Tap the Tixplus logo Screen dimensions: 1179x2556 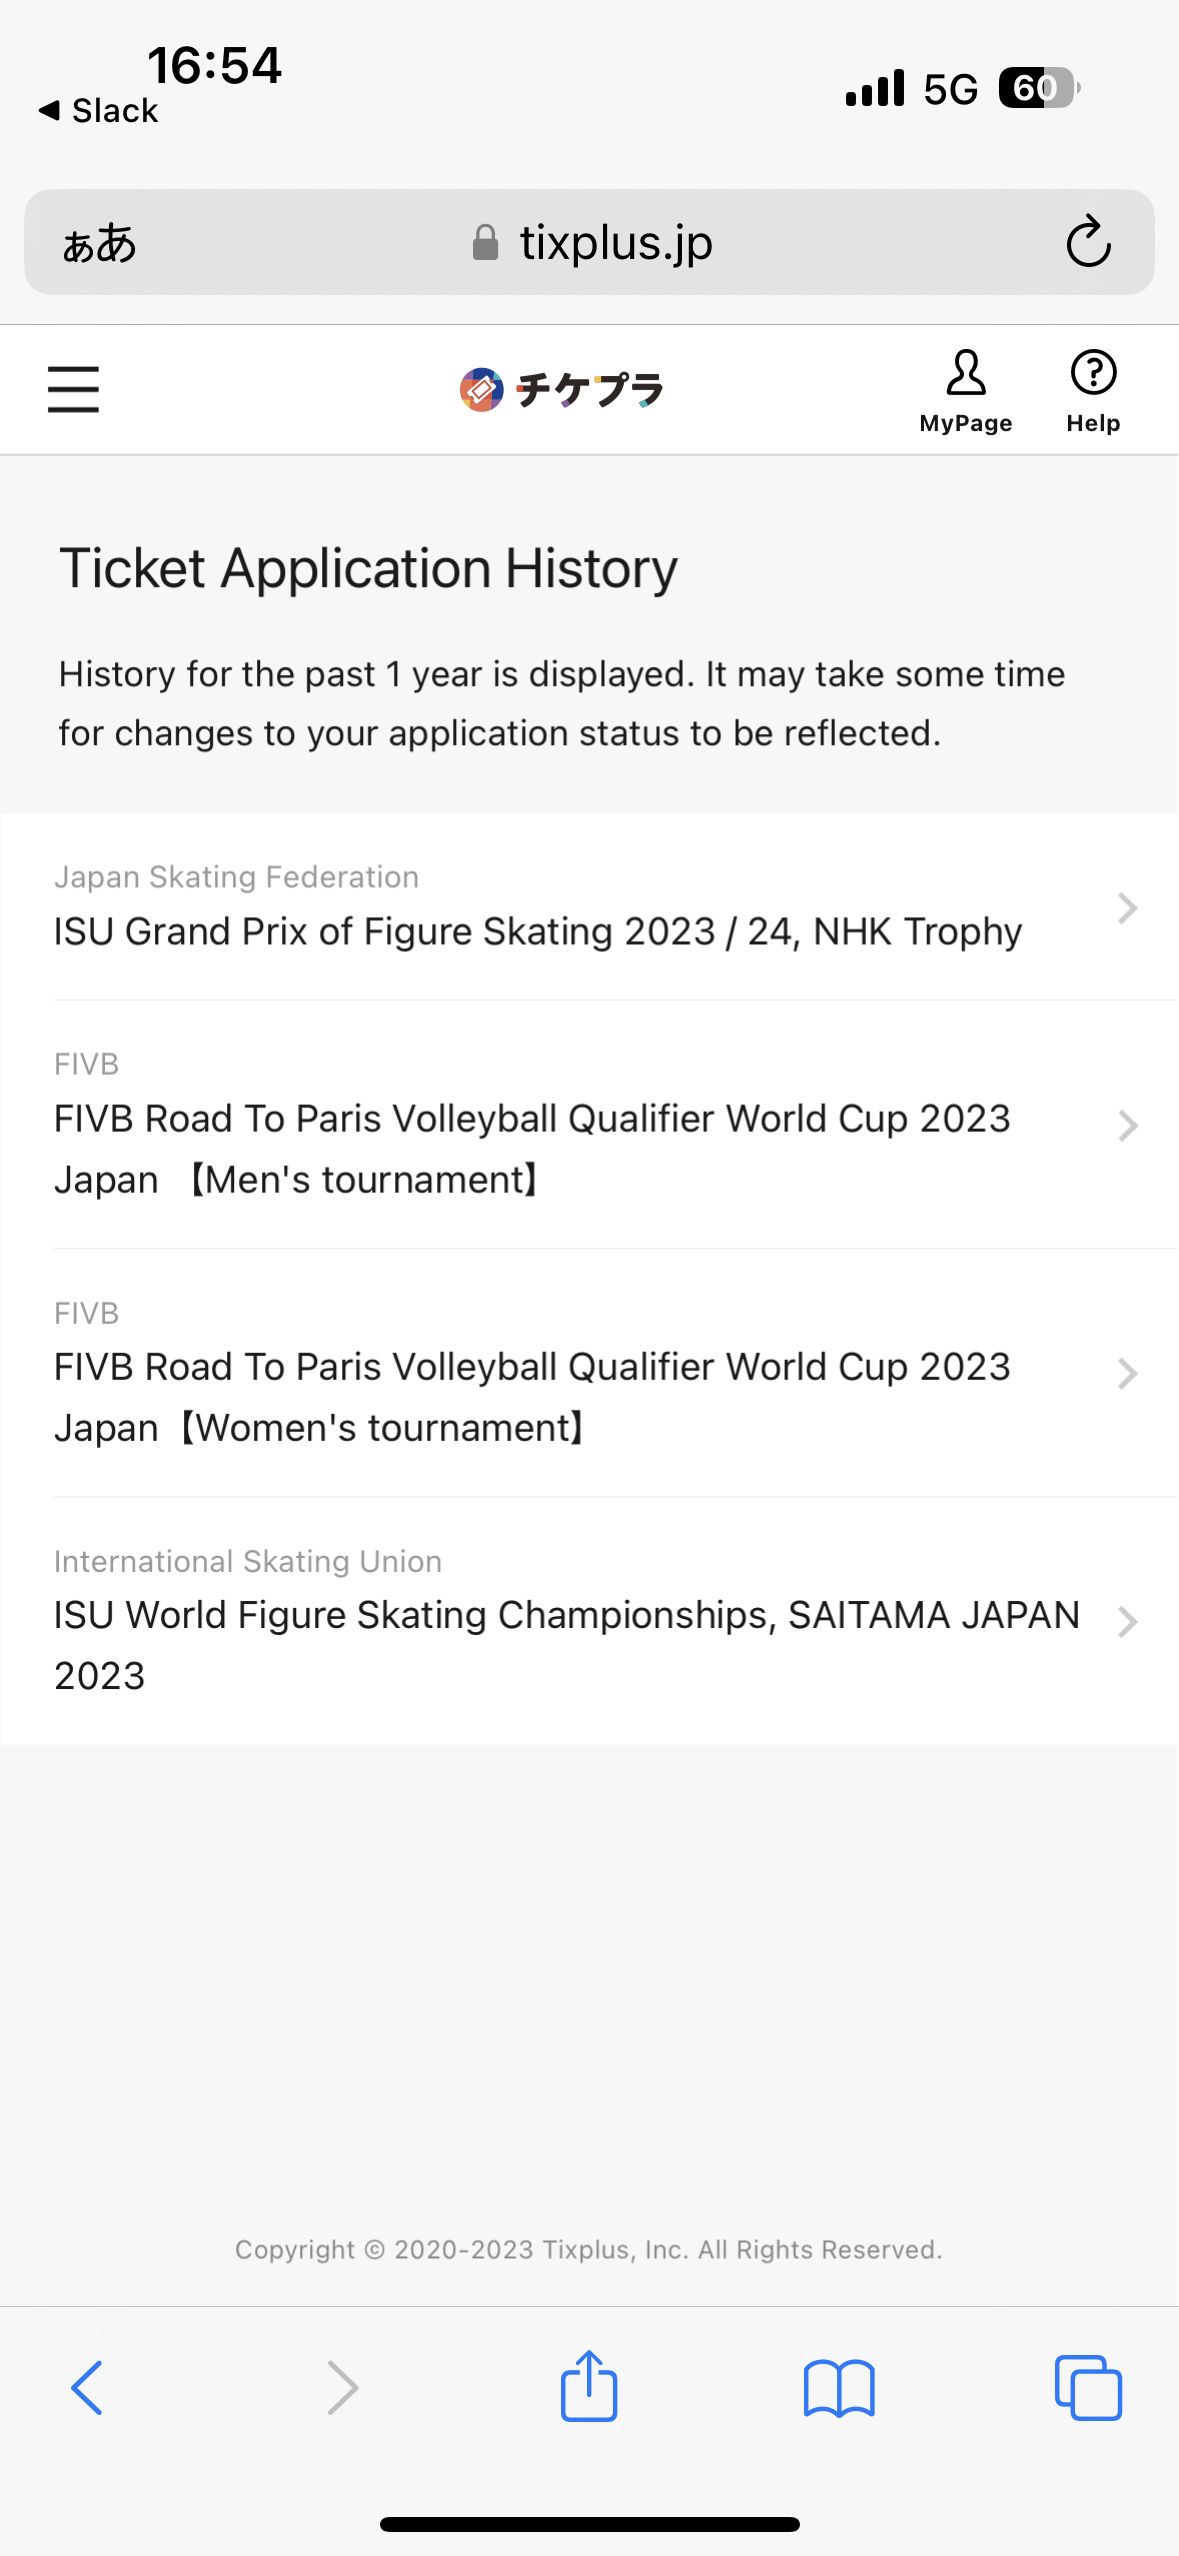click(x=561, y=390)
